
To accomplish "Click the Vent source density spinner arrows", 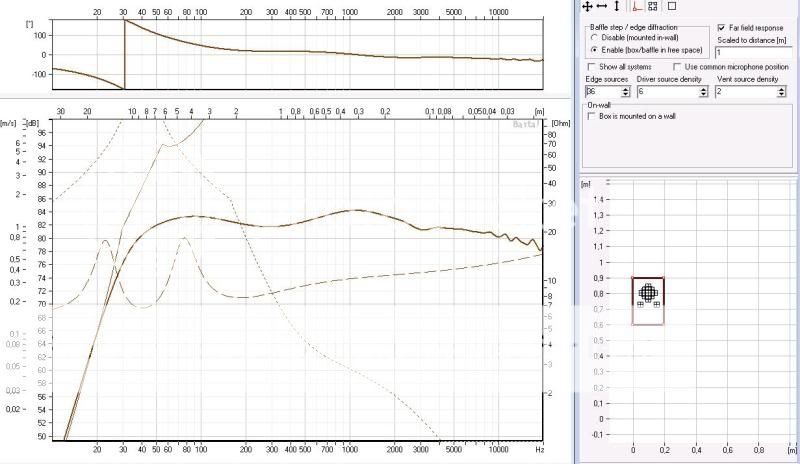I will [x=783, y=91].
